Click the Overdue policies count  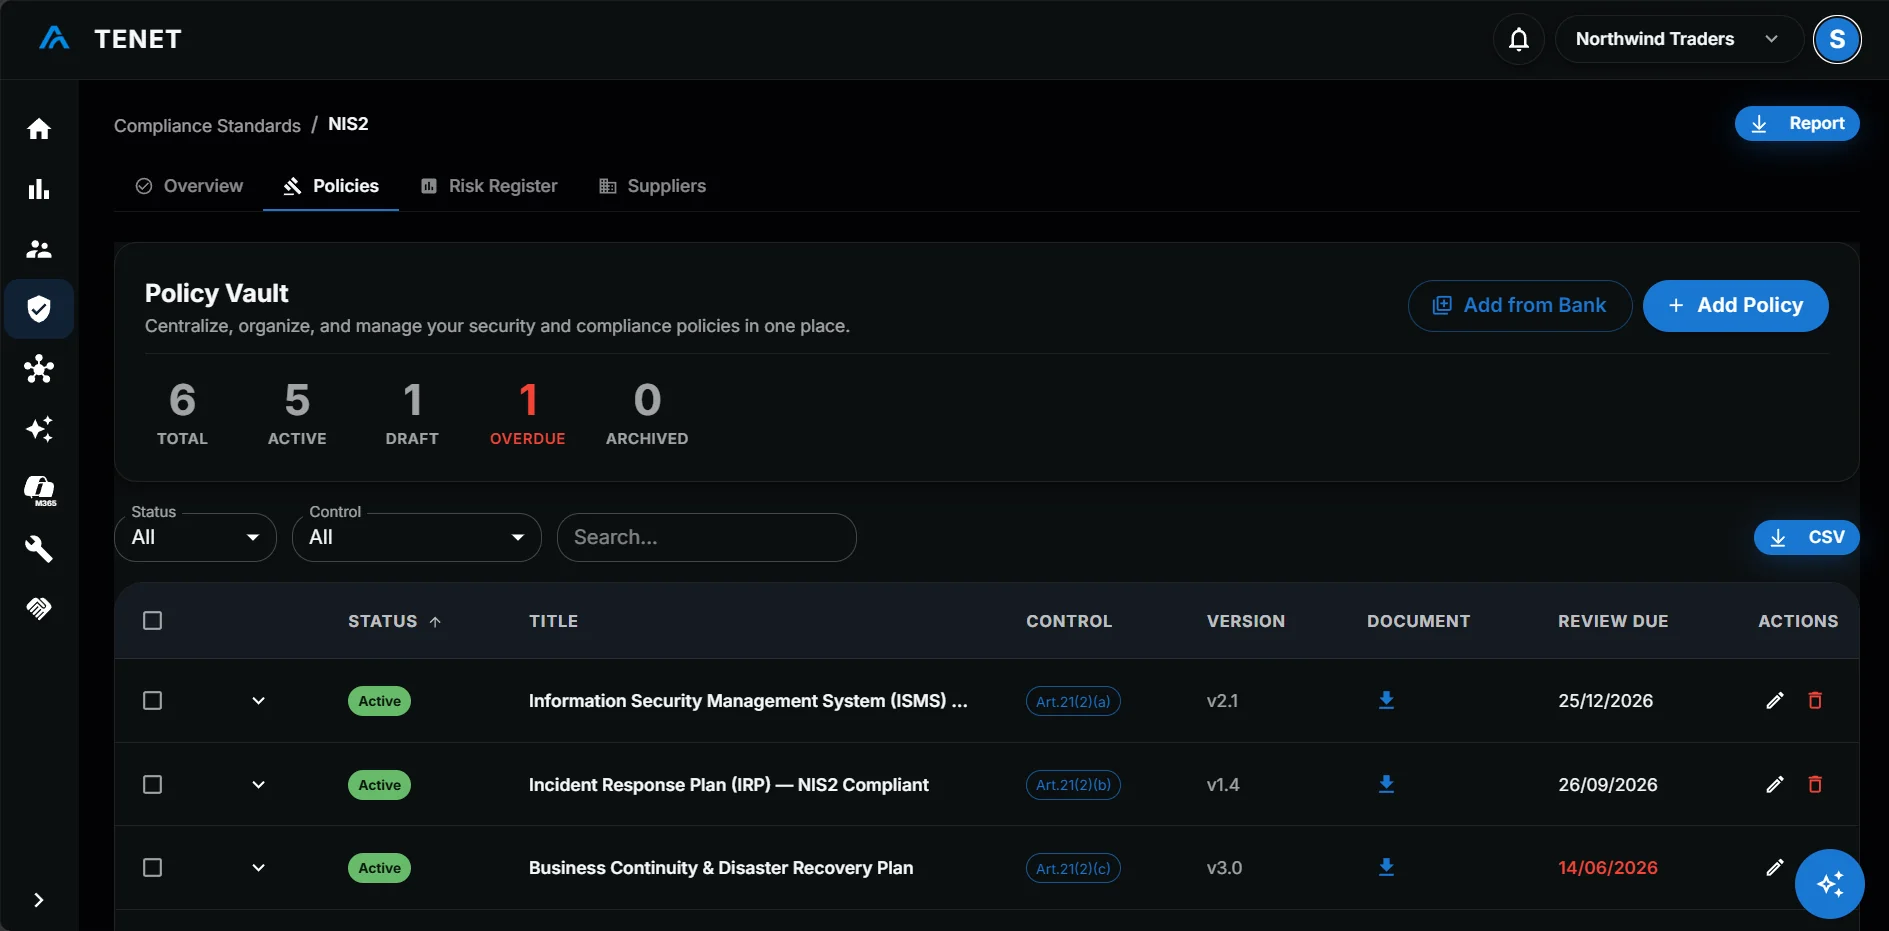point(528,413)
